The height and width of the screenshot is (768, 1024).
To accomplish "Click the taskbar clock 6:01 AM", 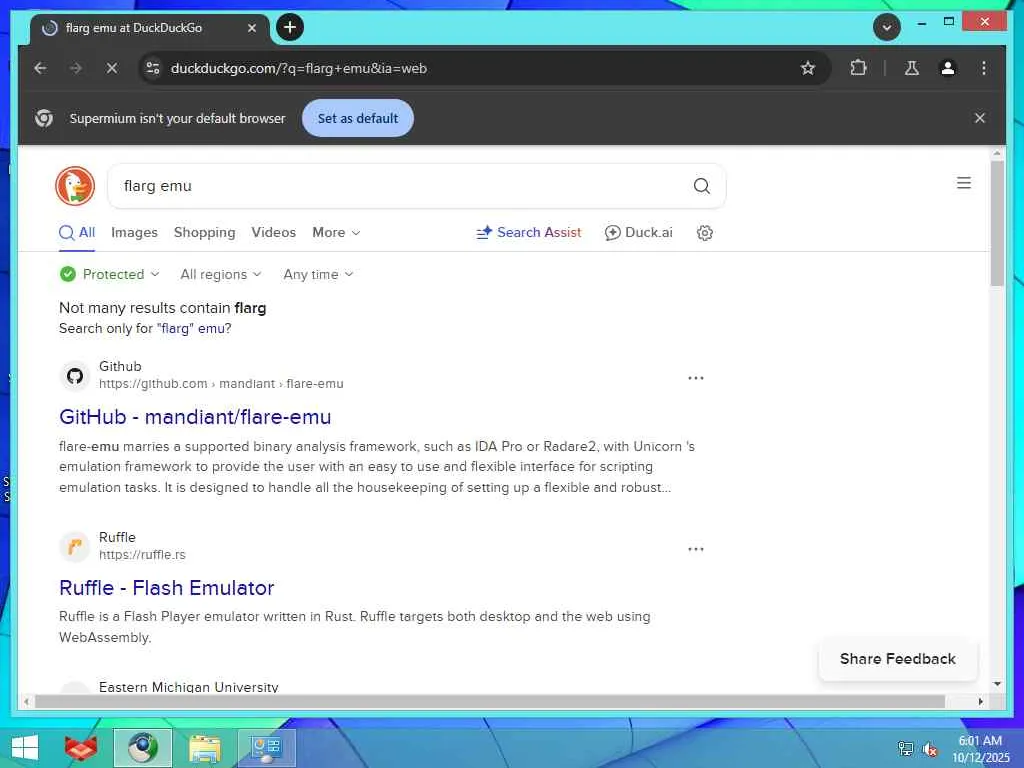I will [x=980, y=741].
